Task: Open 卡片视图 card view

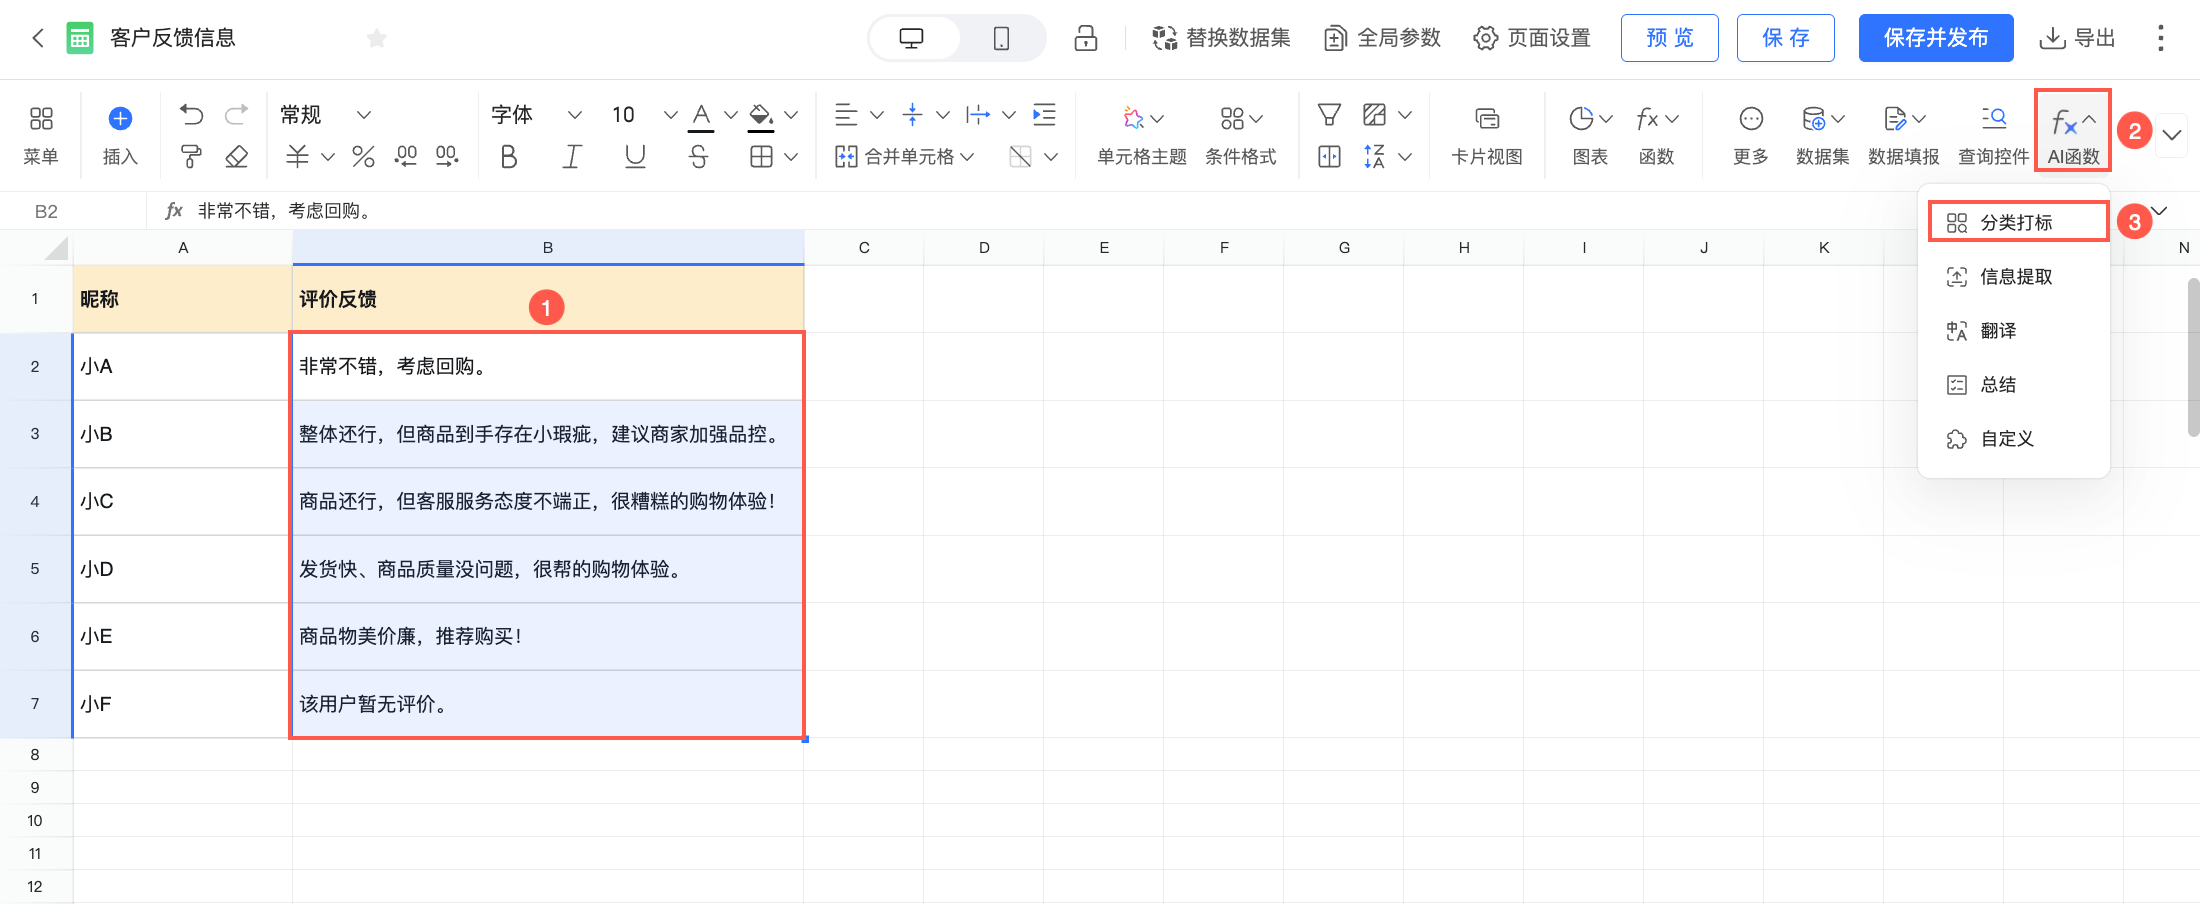Action: [x=1487, y=135]
